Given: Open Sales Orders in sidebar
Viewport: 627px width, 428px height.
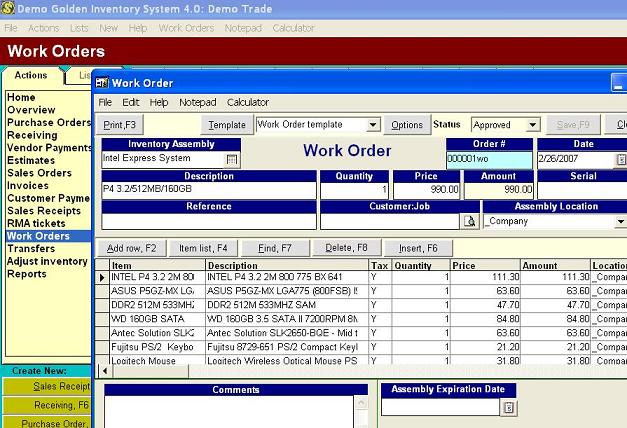Looking at the screenshot, I should (40, 173).
